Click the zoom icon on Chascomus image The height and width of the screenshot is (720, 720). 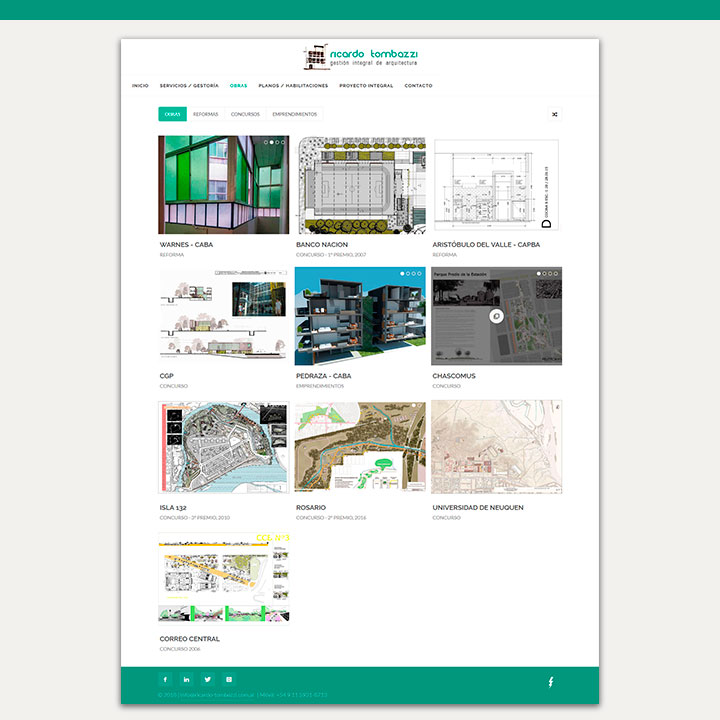[496, 316]
